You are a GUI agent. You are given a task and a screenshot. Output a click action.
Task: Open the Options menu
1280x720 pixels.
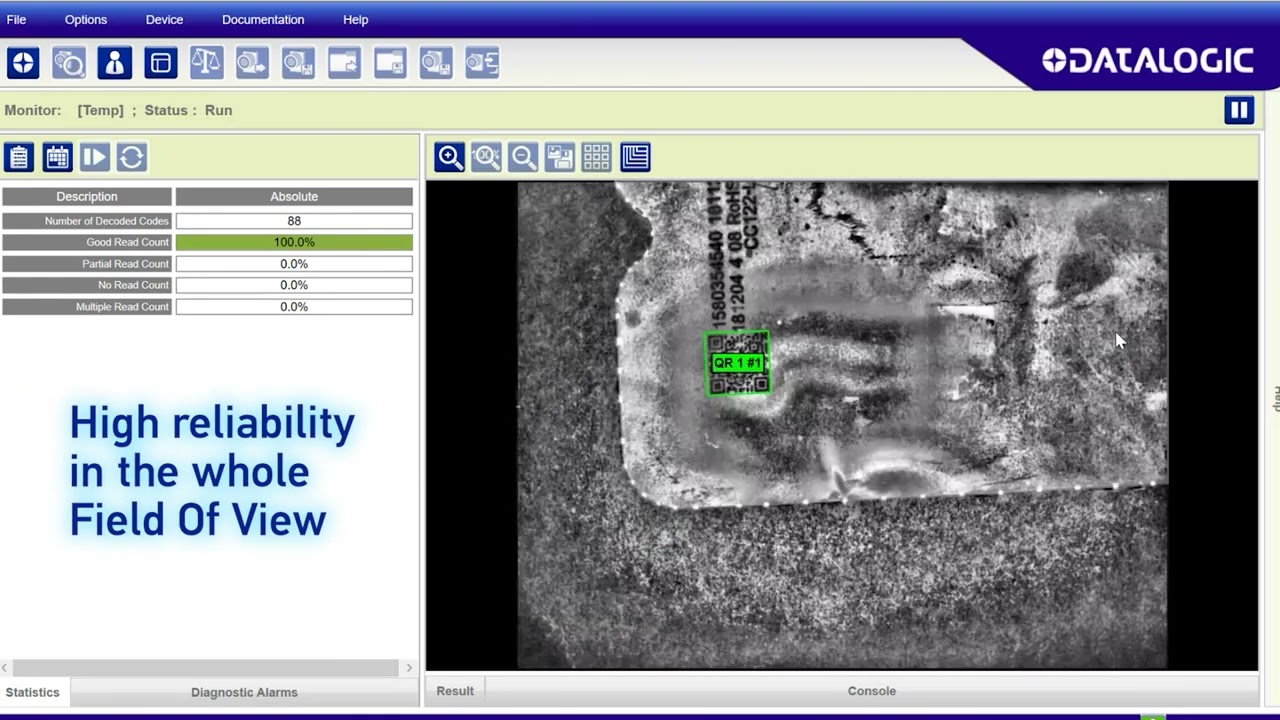(x=86, y=19)
